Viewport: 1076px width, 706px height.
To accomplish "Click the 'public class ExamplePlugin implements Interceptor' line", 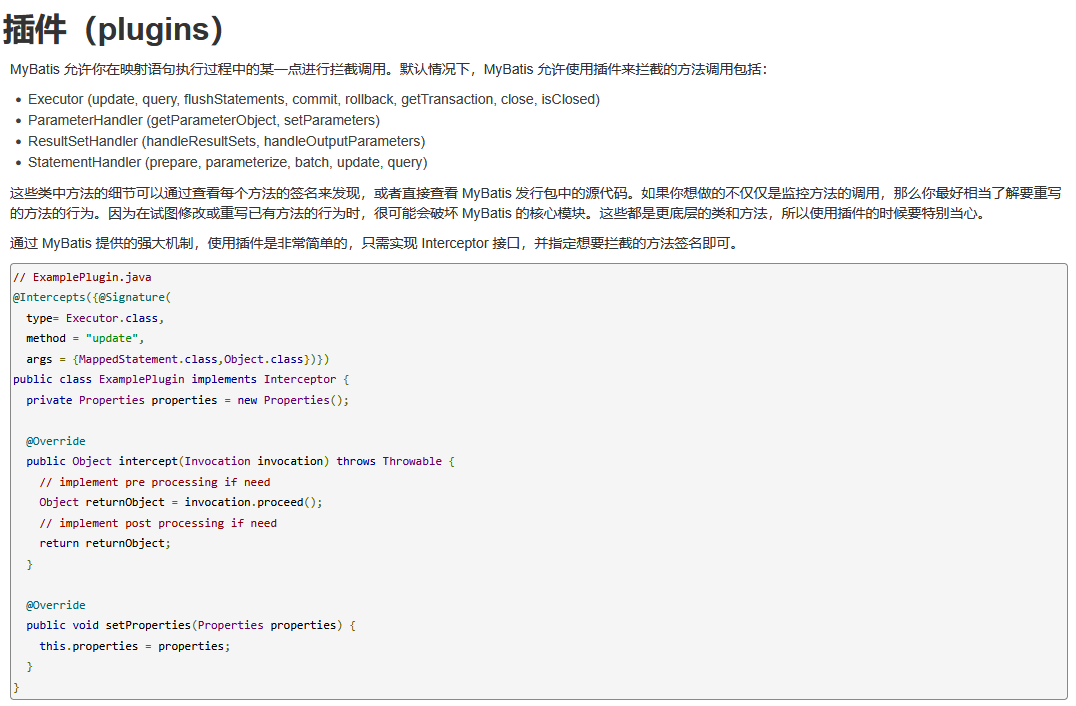I will (181, 379).
